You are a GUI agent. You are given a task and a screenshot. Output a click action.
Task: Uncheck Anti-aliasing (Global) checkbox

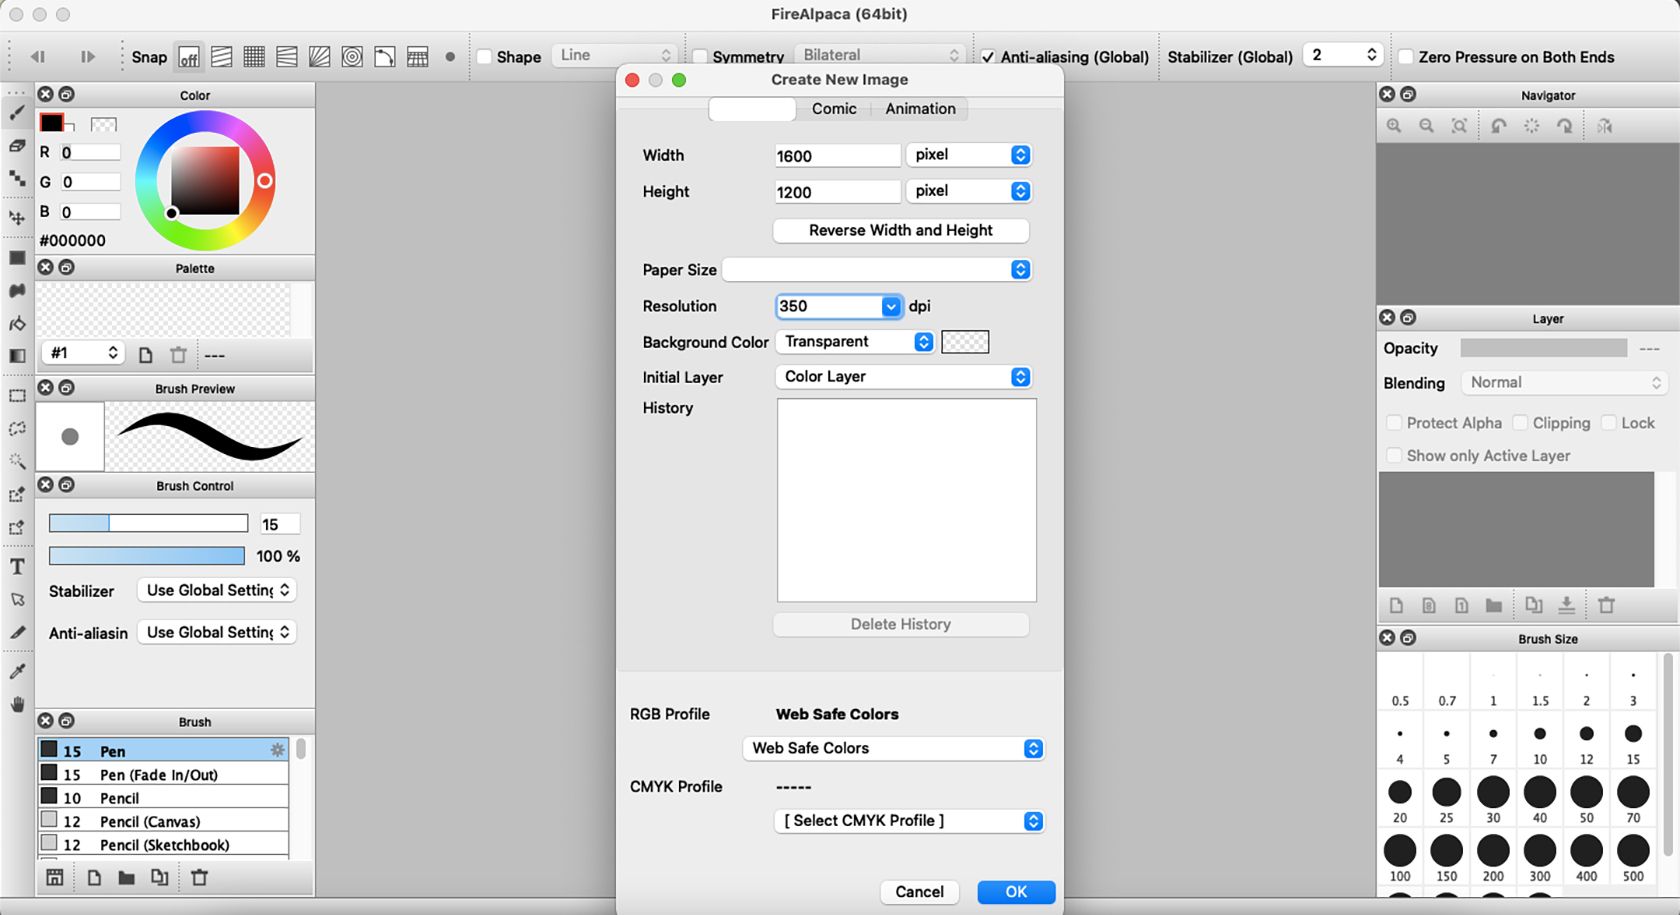click(x=988, y=57)
